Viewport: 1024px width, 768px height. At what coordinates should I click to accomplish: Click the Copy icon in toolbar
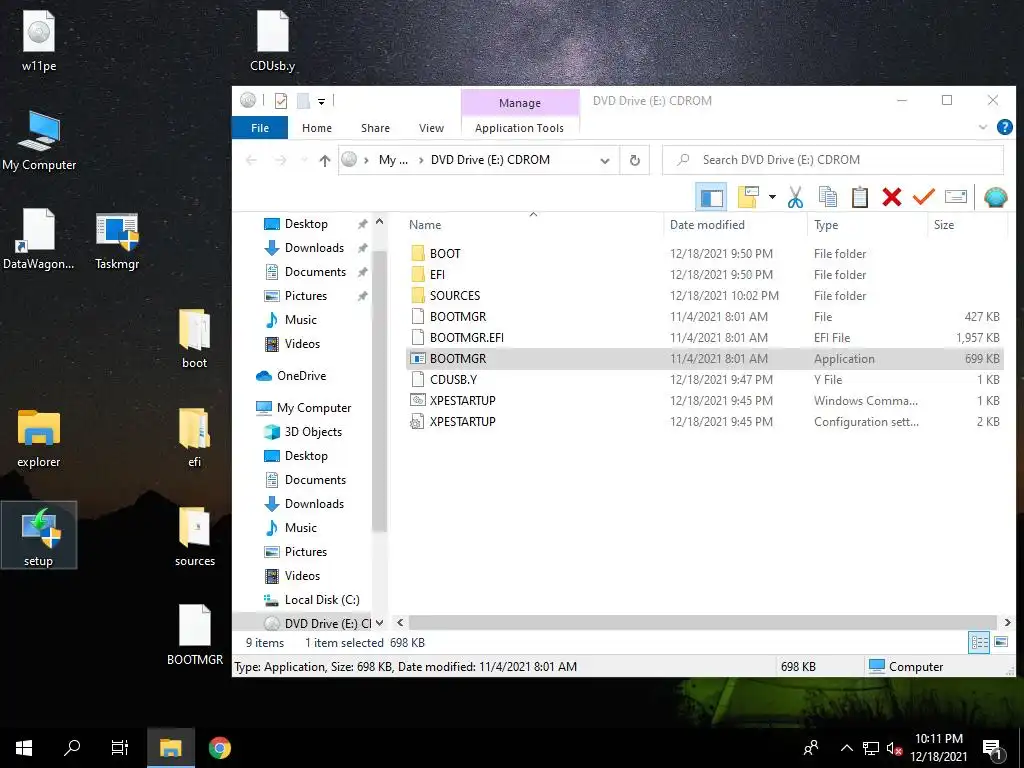827,197
